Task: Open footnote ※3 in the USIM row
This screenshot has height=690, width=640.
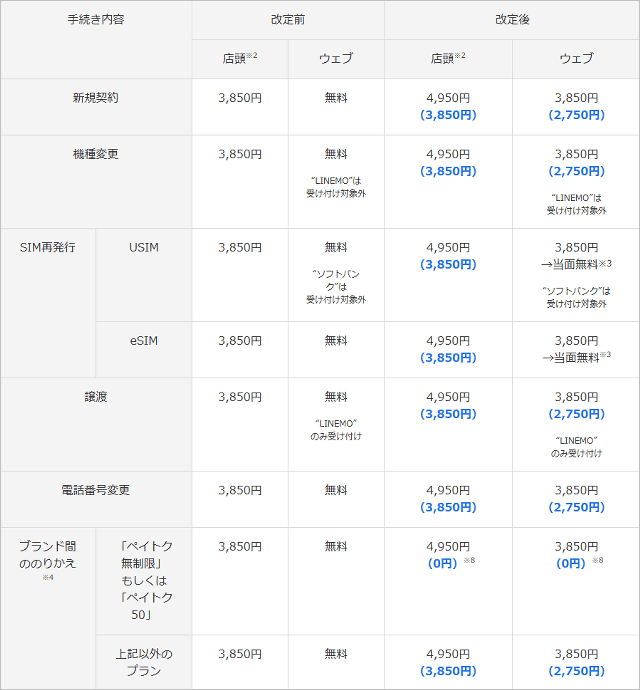Action: point(606,263)
